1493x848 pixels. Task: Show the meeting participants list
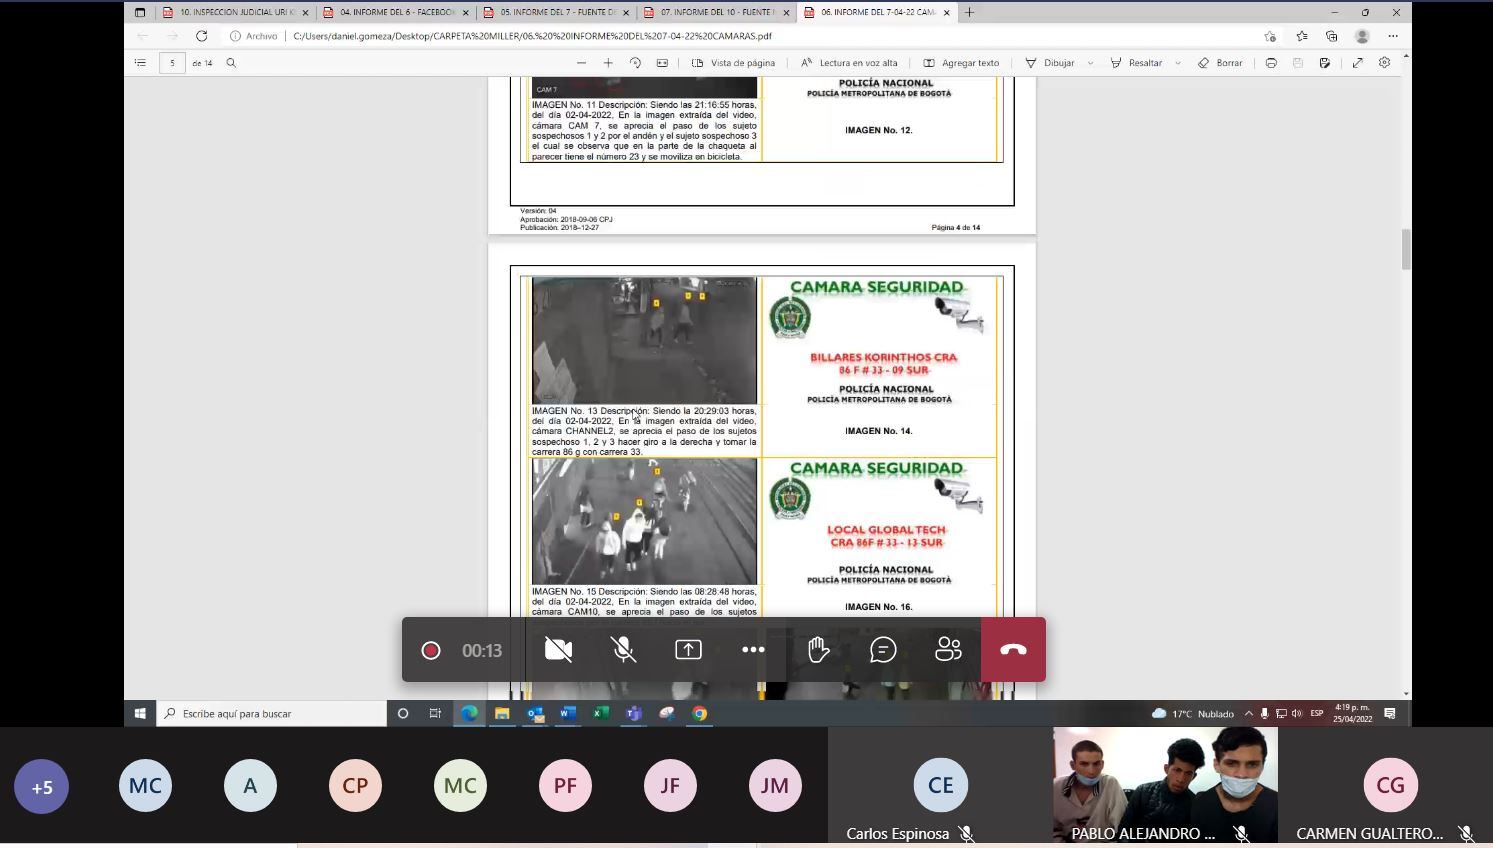click(948, 650)
